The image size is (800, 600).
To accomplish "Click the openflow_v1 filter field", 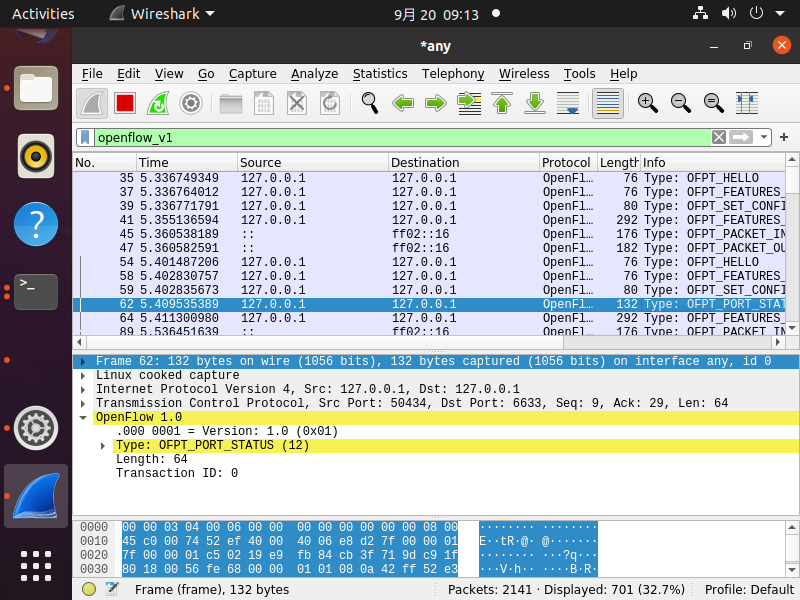I will [402, 137].
